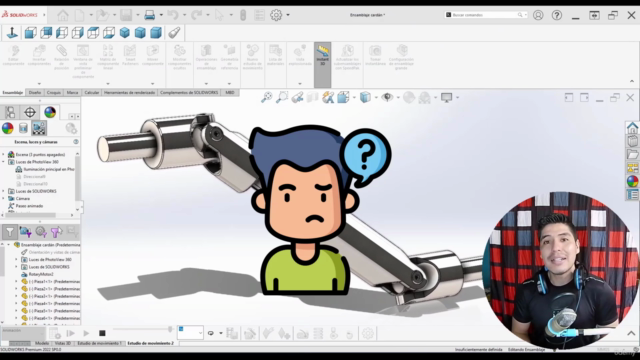Click the filter funnel icon in the motion tree
The image size is (640, 360).
click(9, 232)
